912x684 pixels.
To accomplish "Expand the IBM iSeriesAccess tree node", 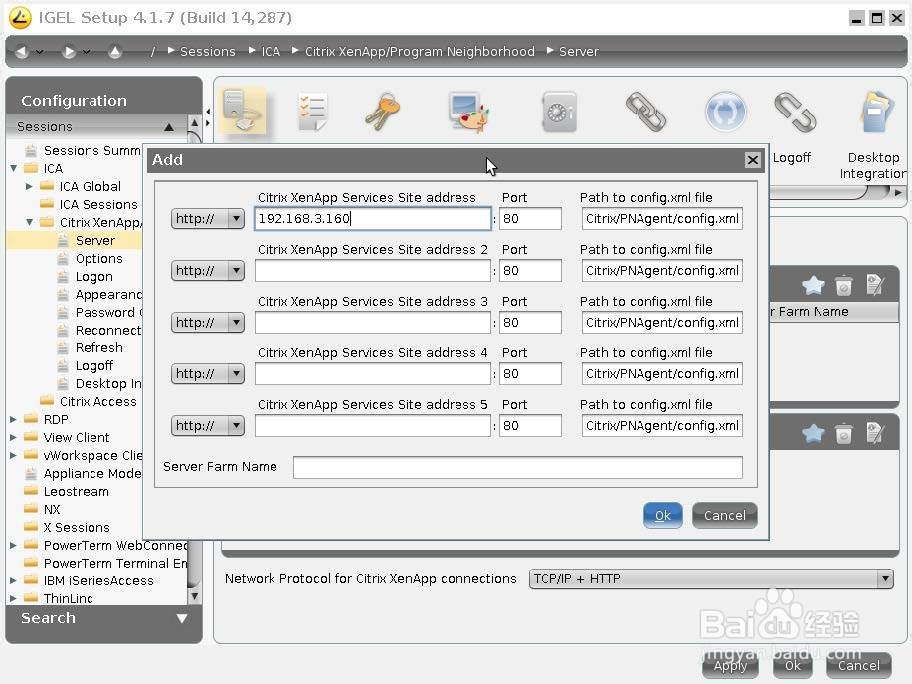I will (13, 580).
